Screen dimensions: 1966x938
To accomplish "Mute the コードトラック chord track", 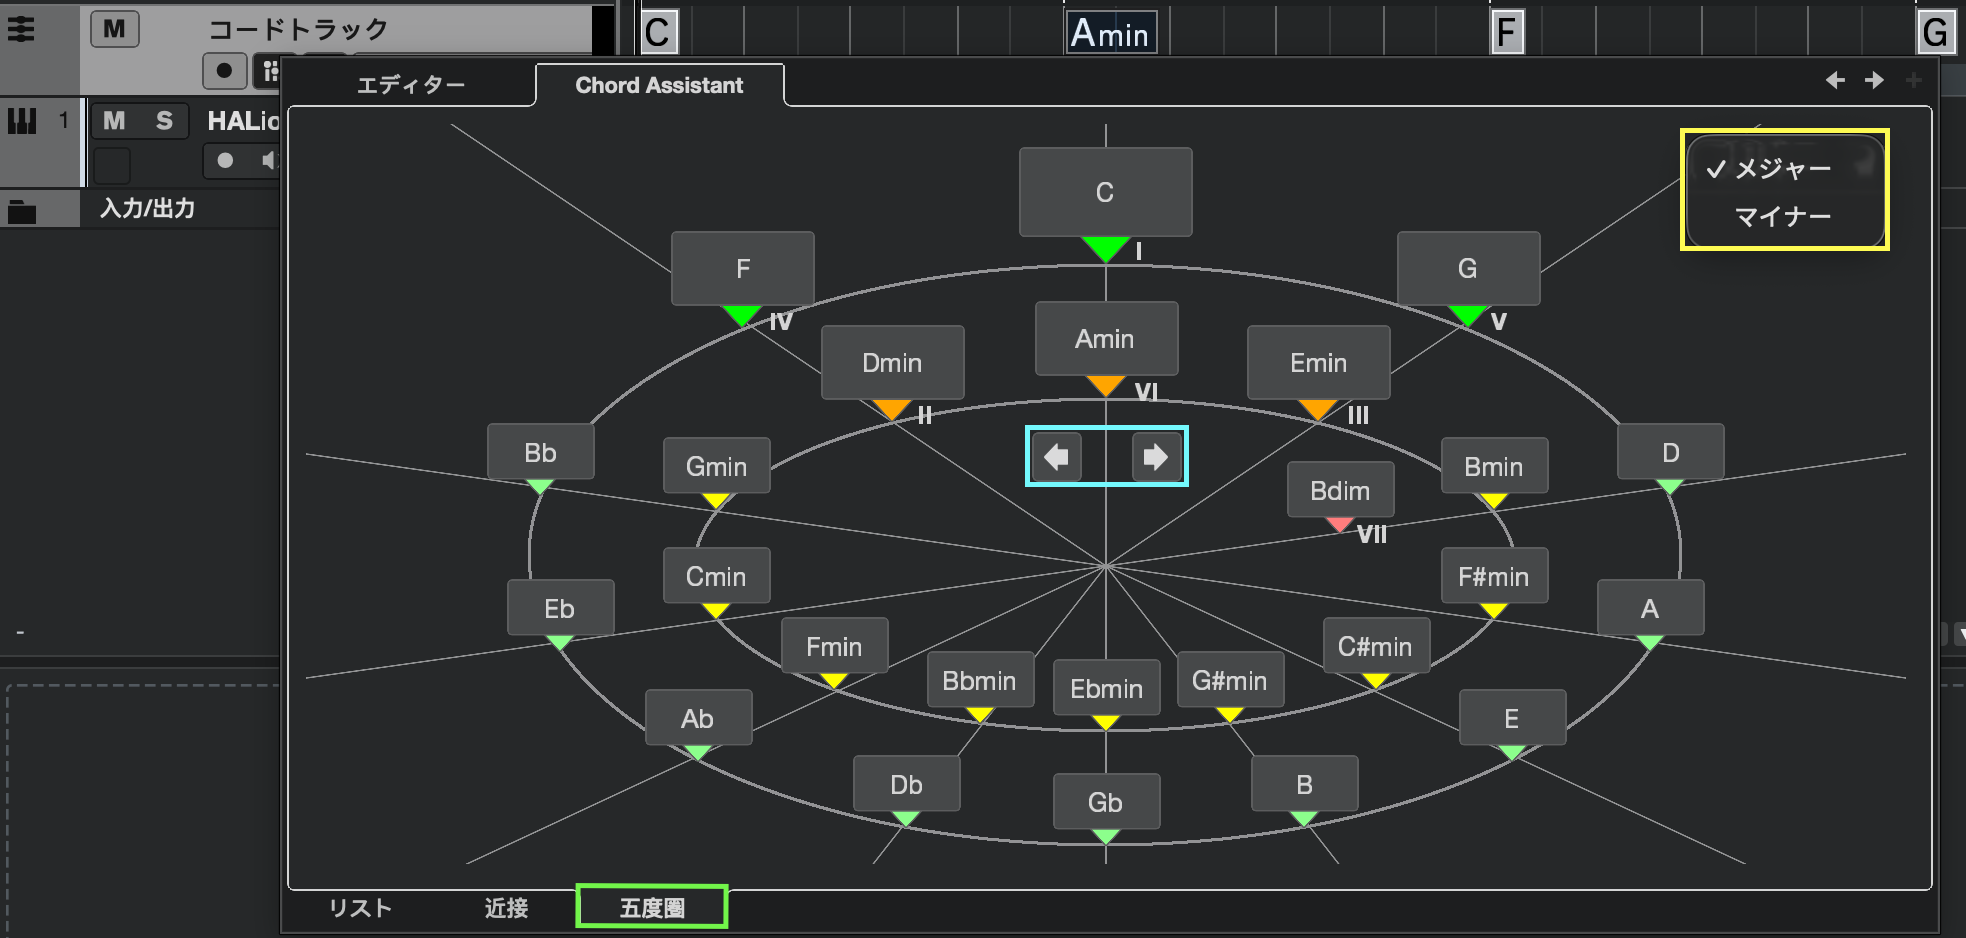I will pyautogui.click(x=114, y=29).
